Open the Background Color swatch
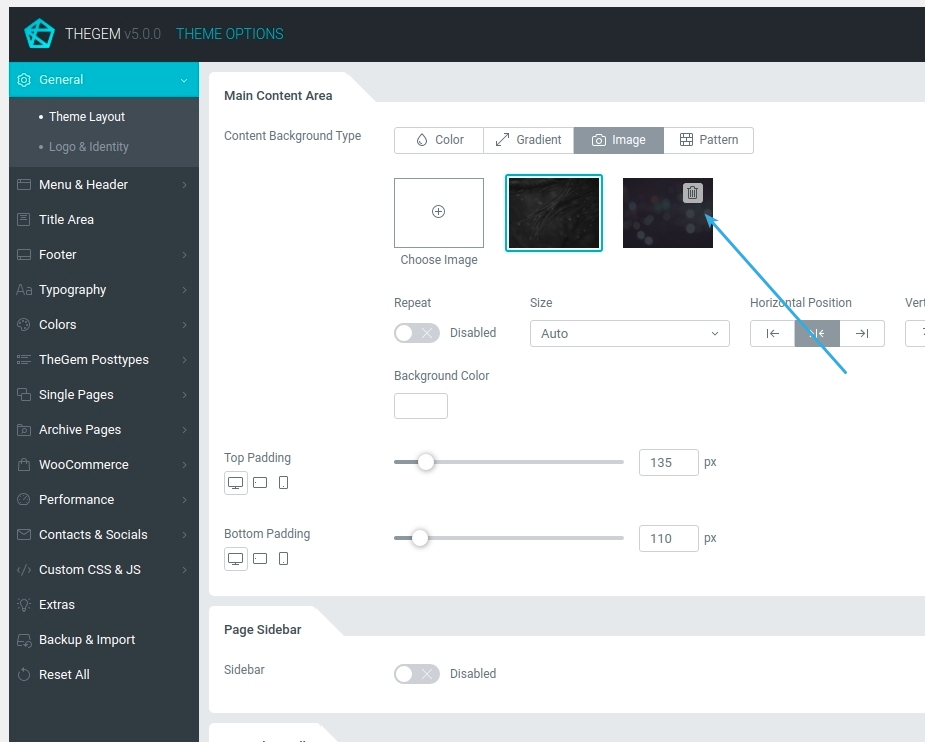Viewport: 925px width, 742px height. click(421, 406)
